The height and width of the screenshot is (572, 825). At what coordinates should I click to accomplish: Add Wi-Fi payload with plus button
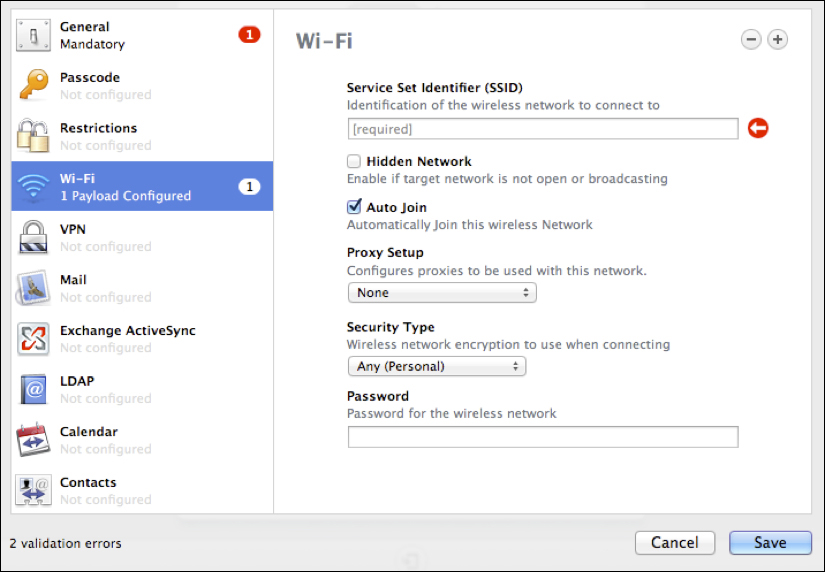coord(778,39)
